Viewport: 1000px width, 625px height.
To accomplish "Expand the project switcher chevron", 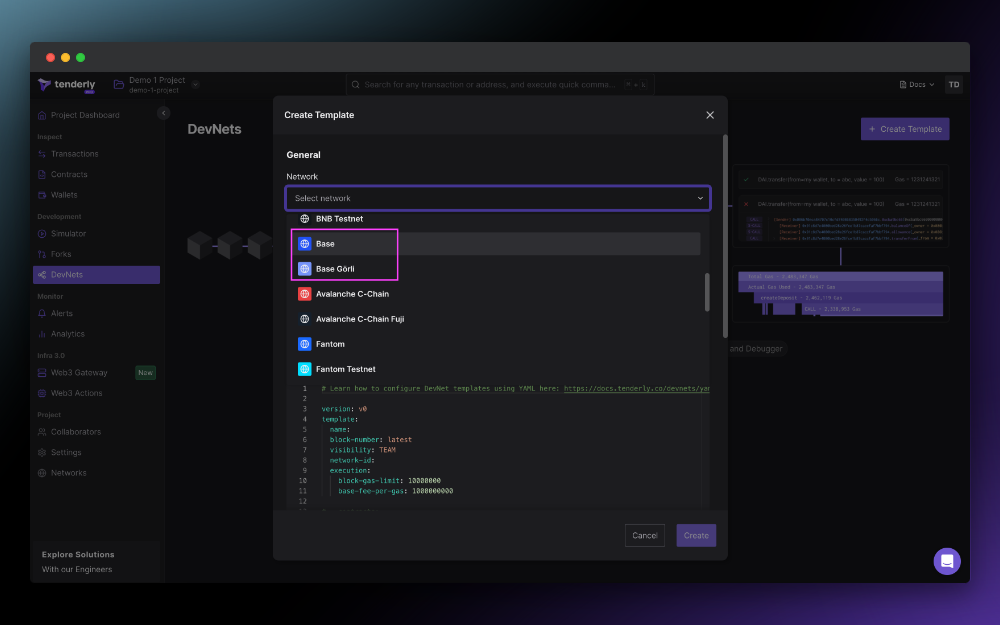I will pos(195,84).
